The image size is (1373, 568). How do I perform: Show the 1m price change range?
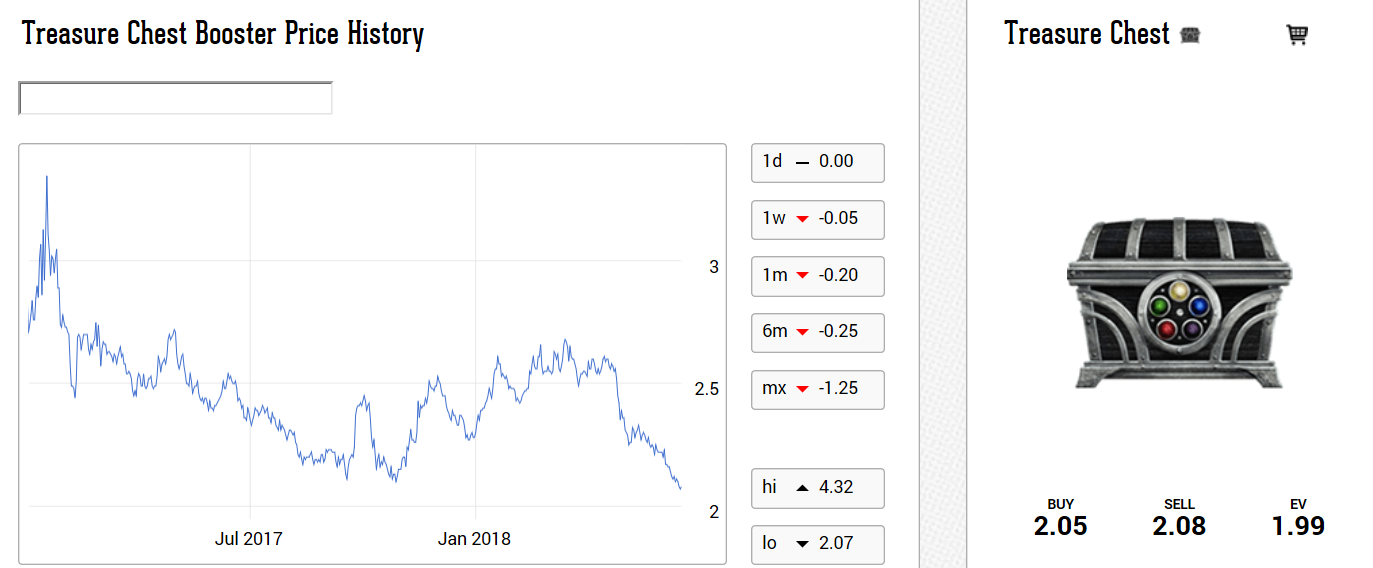(x=817, y=275)
